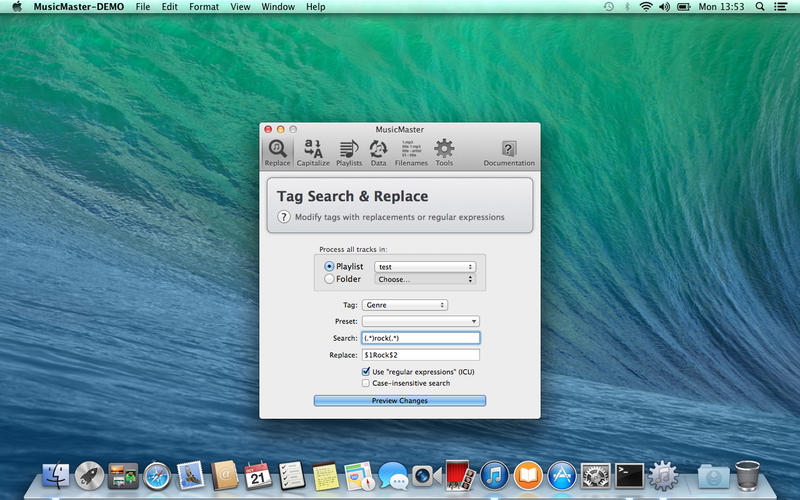
Task: Select the Folder radio button
Action: point(329,279)
